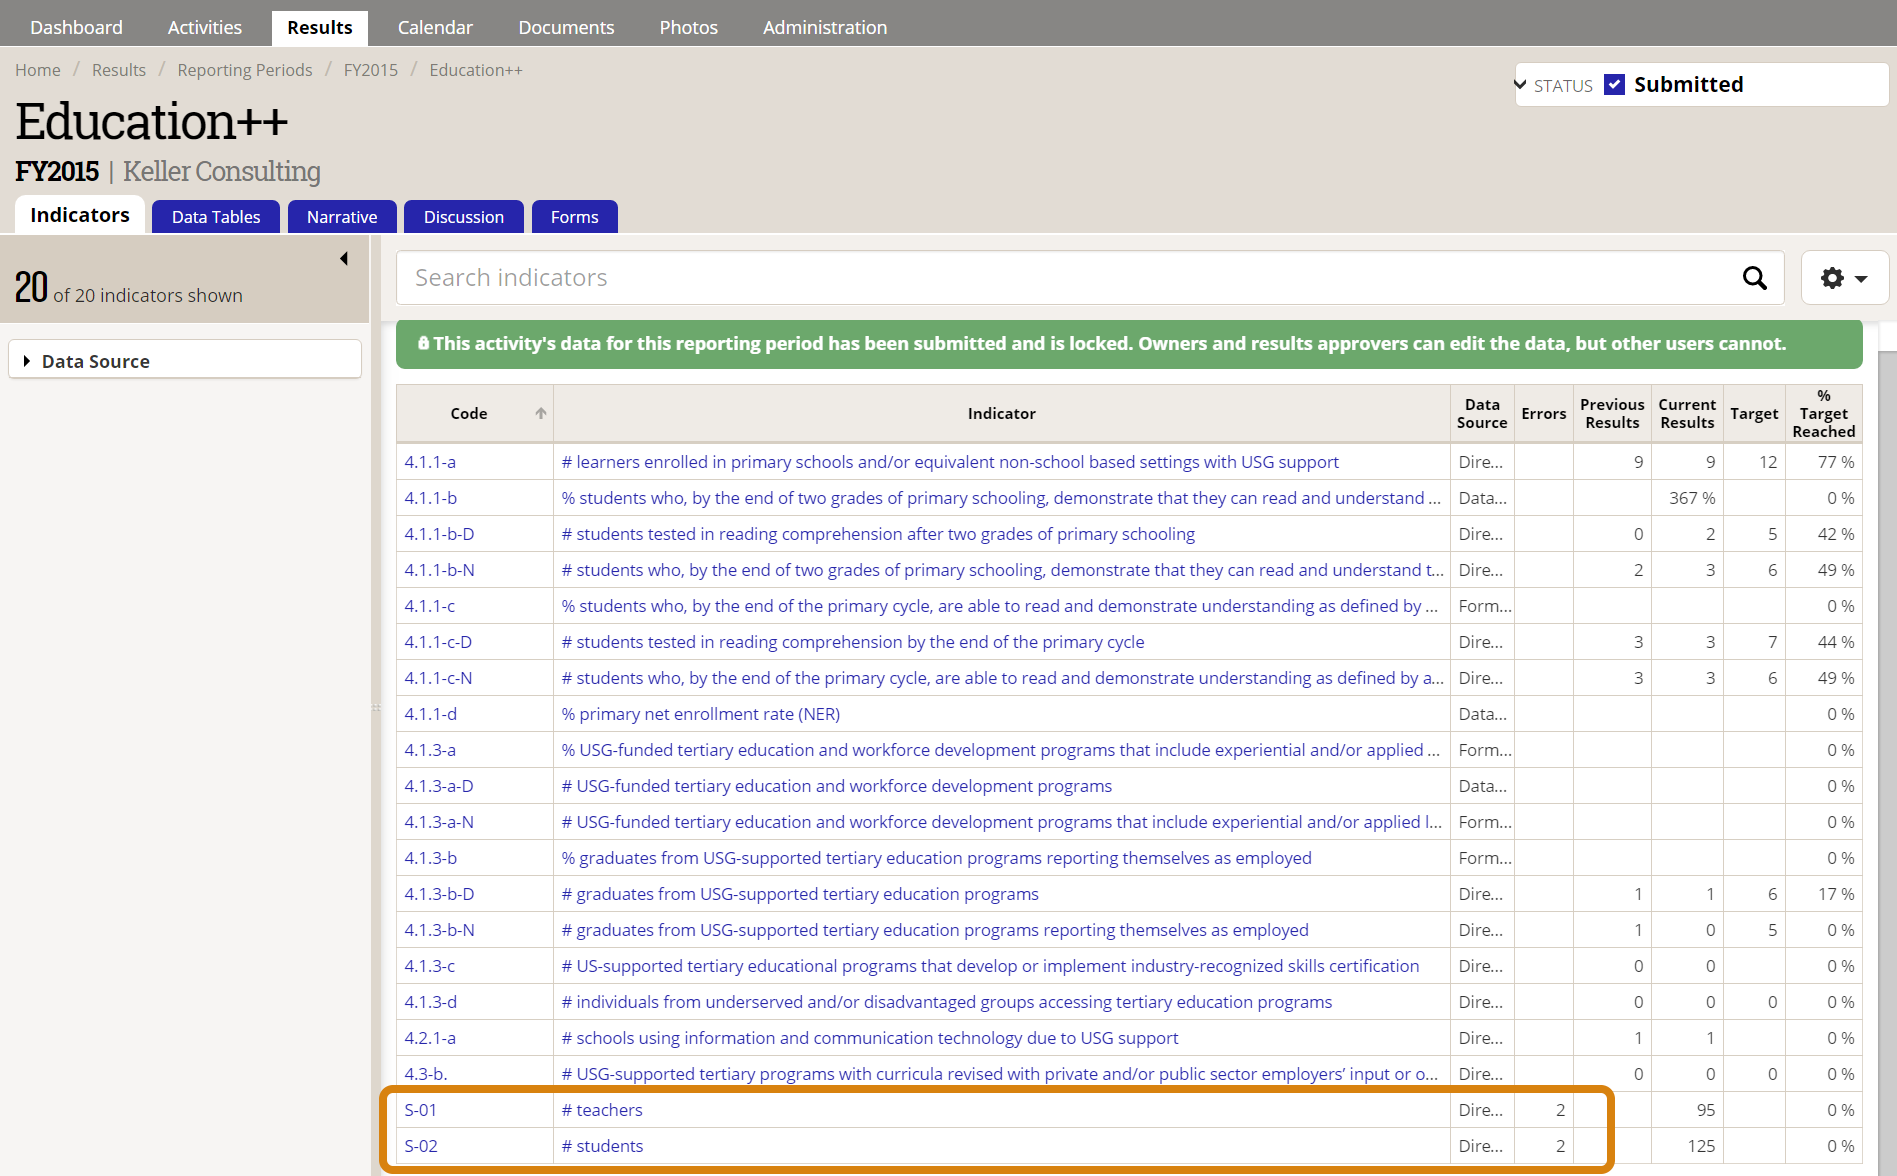Open indicator 4.1.1-a code link
Viewport: 1897px width, 1176px height.
pos(430,462)
